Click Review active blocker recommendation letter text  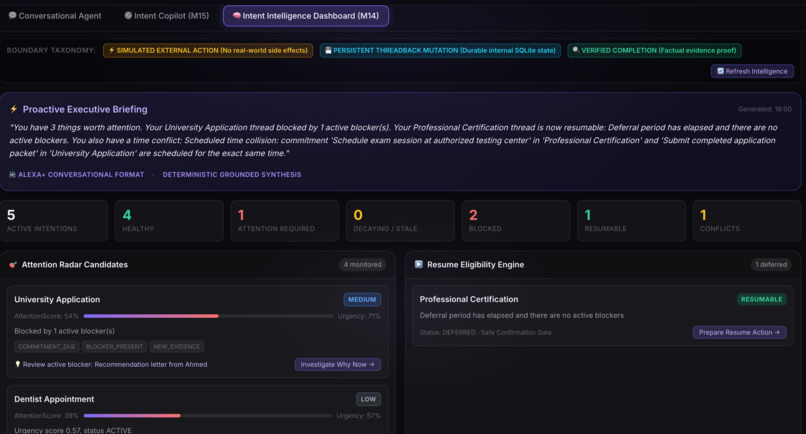115,364
